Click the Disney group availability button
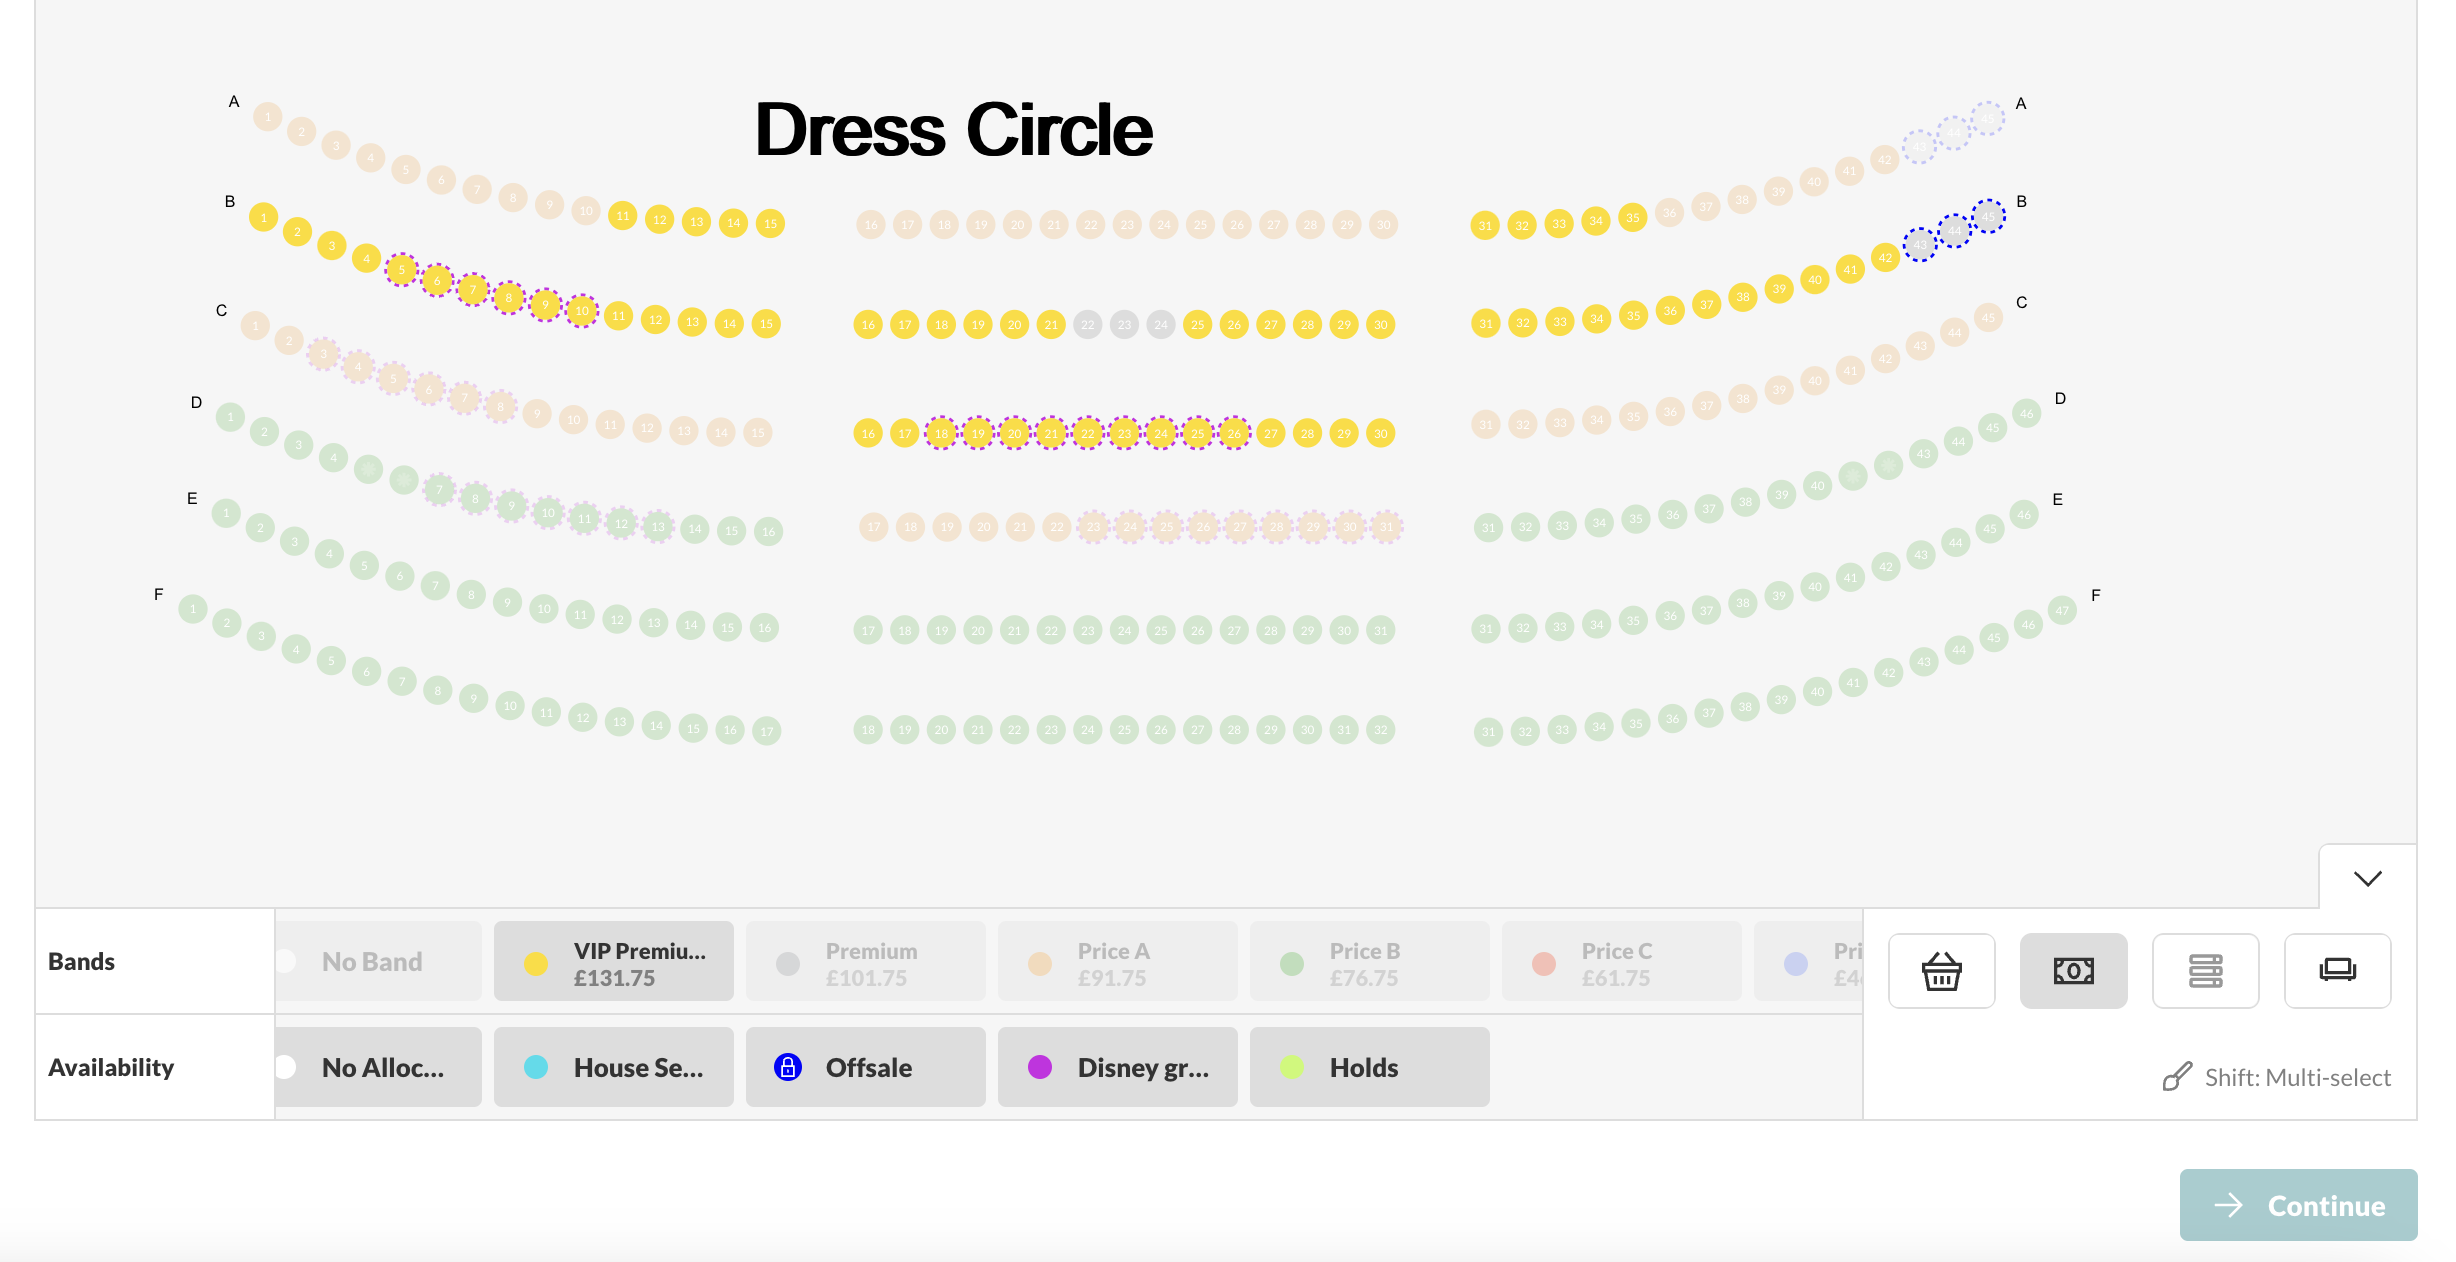Image resolution: width=2456 pixels, height=1262 pixels. pos(1117,1067)
